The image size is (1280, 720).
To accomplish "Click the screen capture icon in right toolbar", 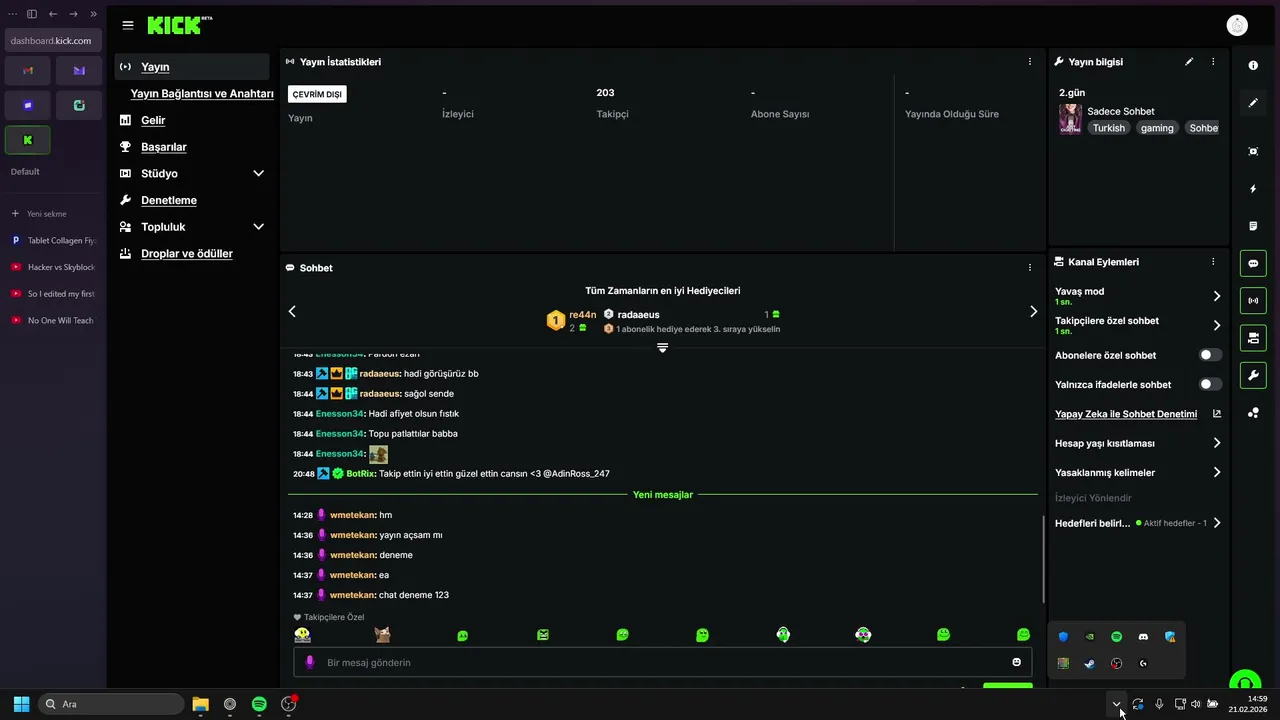I will [x=1253, y=151].
